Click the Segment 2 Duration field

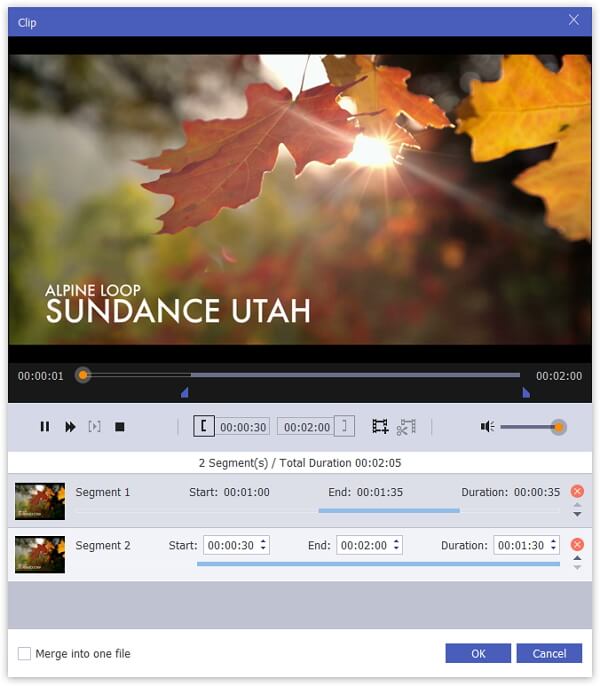point(526,545)
